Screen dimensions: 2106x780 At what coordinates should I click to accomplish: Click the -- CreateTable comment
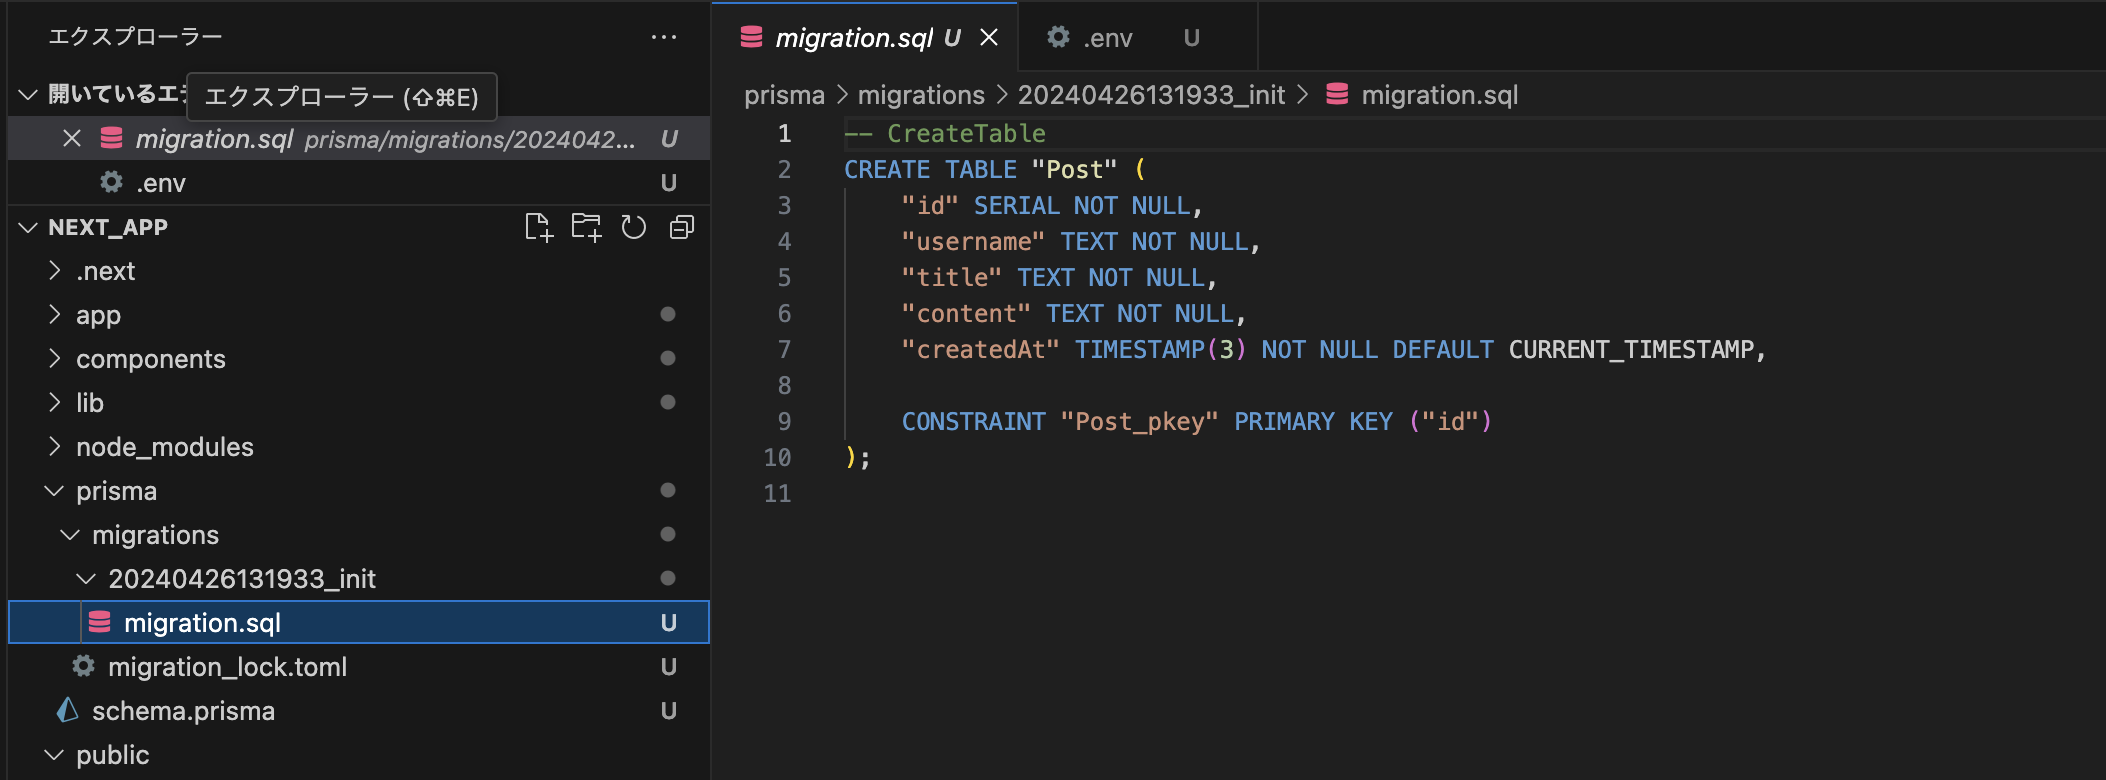pos(945,133)
